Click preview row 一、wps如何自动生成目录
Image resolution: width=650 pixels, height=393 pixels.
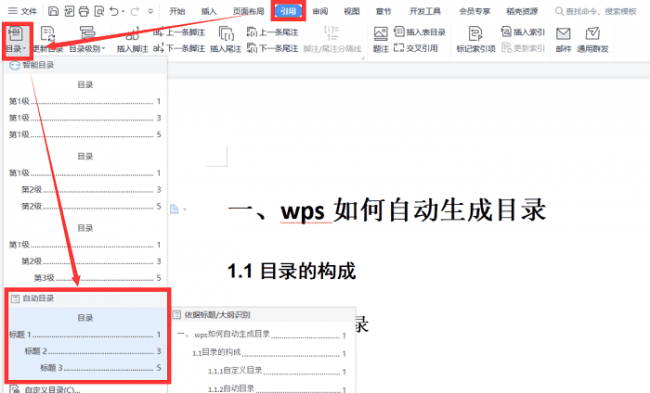click(261, 335)
